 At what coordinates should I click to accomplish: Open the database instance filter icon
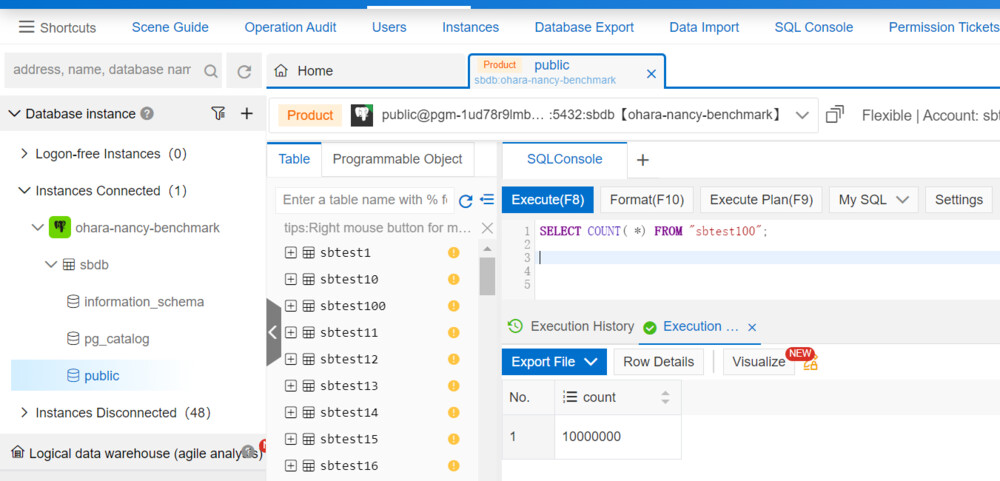[218, 114]
